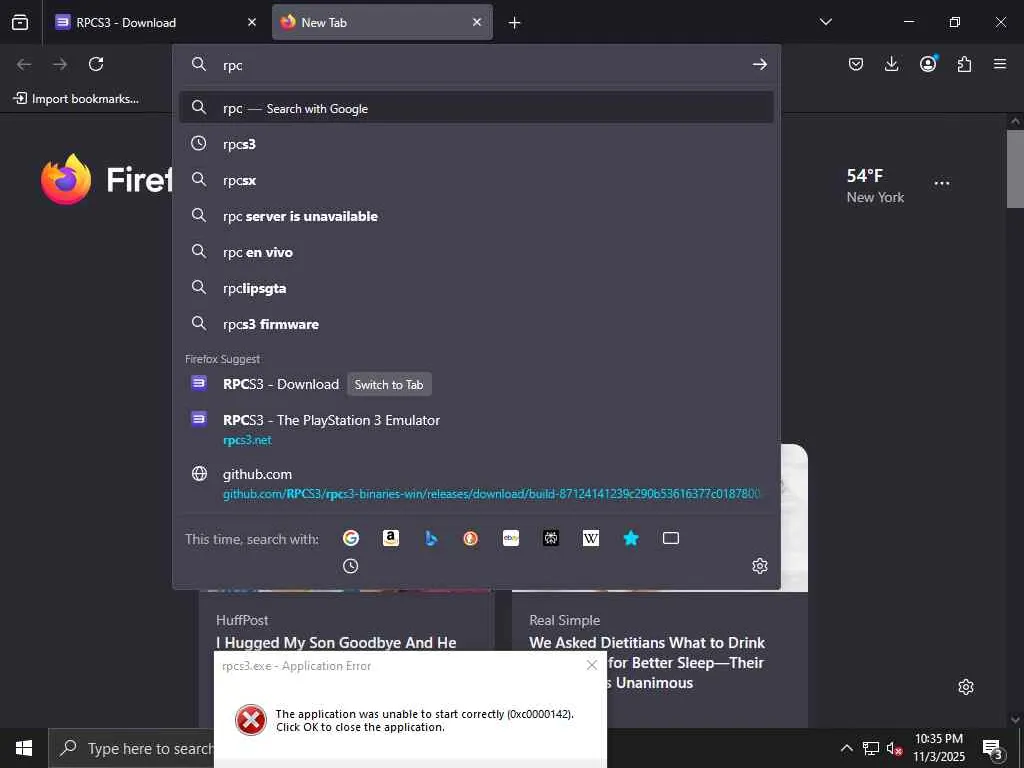1024x768 pixels.
Task: Open the Windows notification center
Action: (x=993, y=749)
